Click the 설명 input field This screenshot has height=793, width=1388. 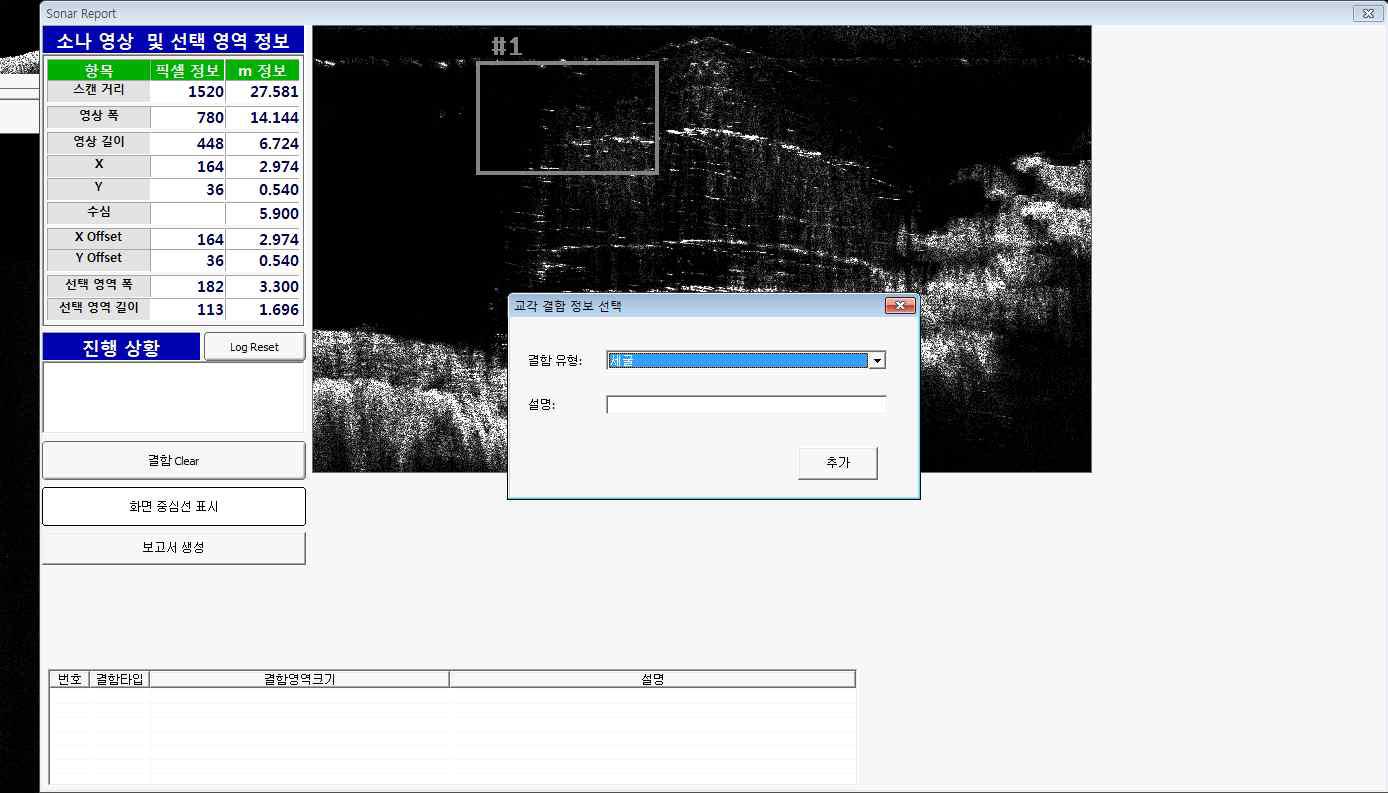click(746, 405)
